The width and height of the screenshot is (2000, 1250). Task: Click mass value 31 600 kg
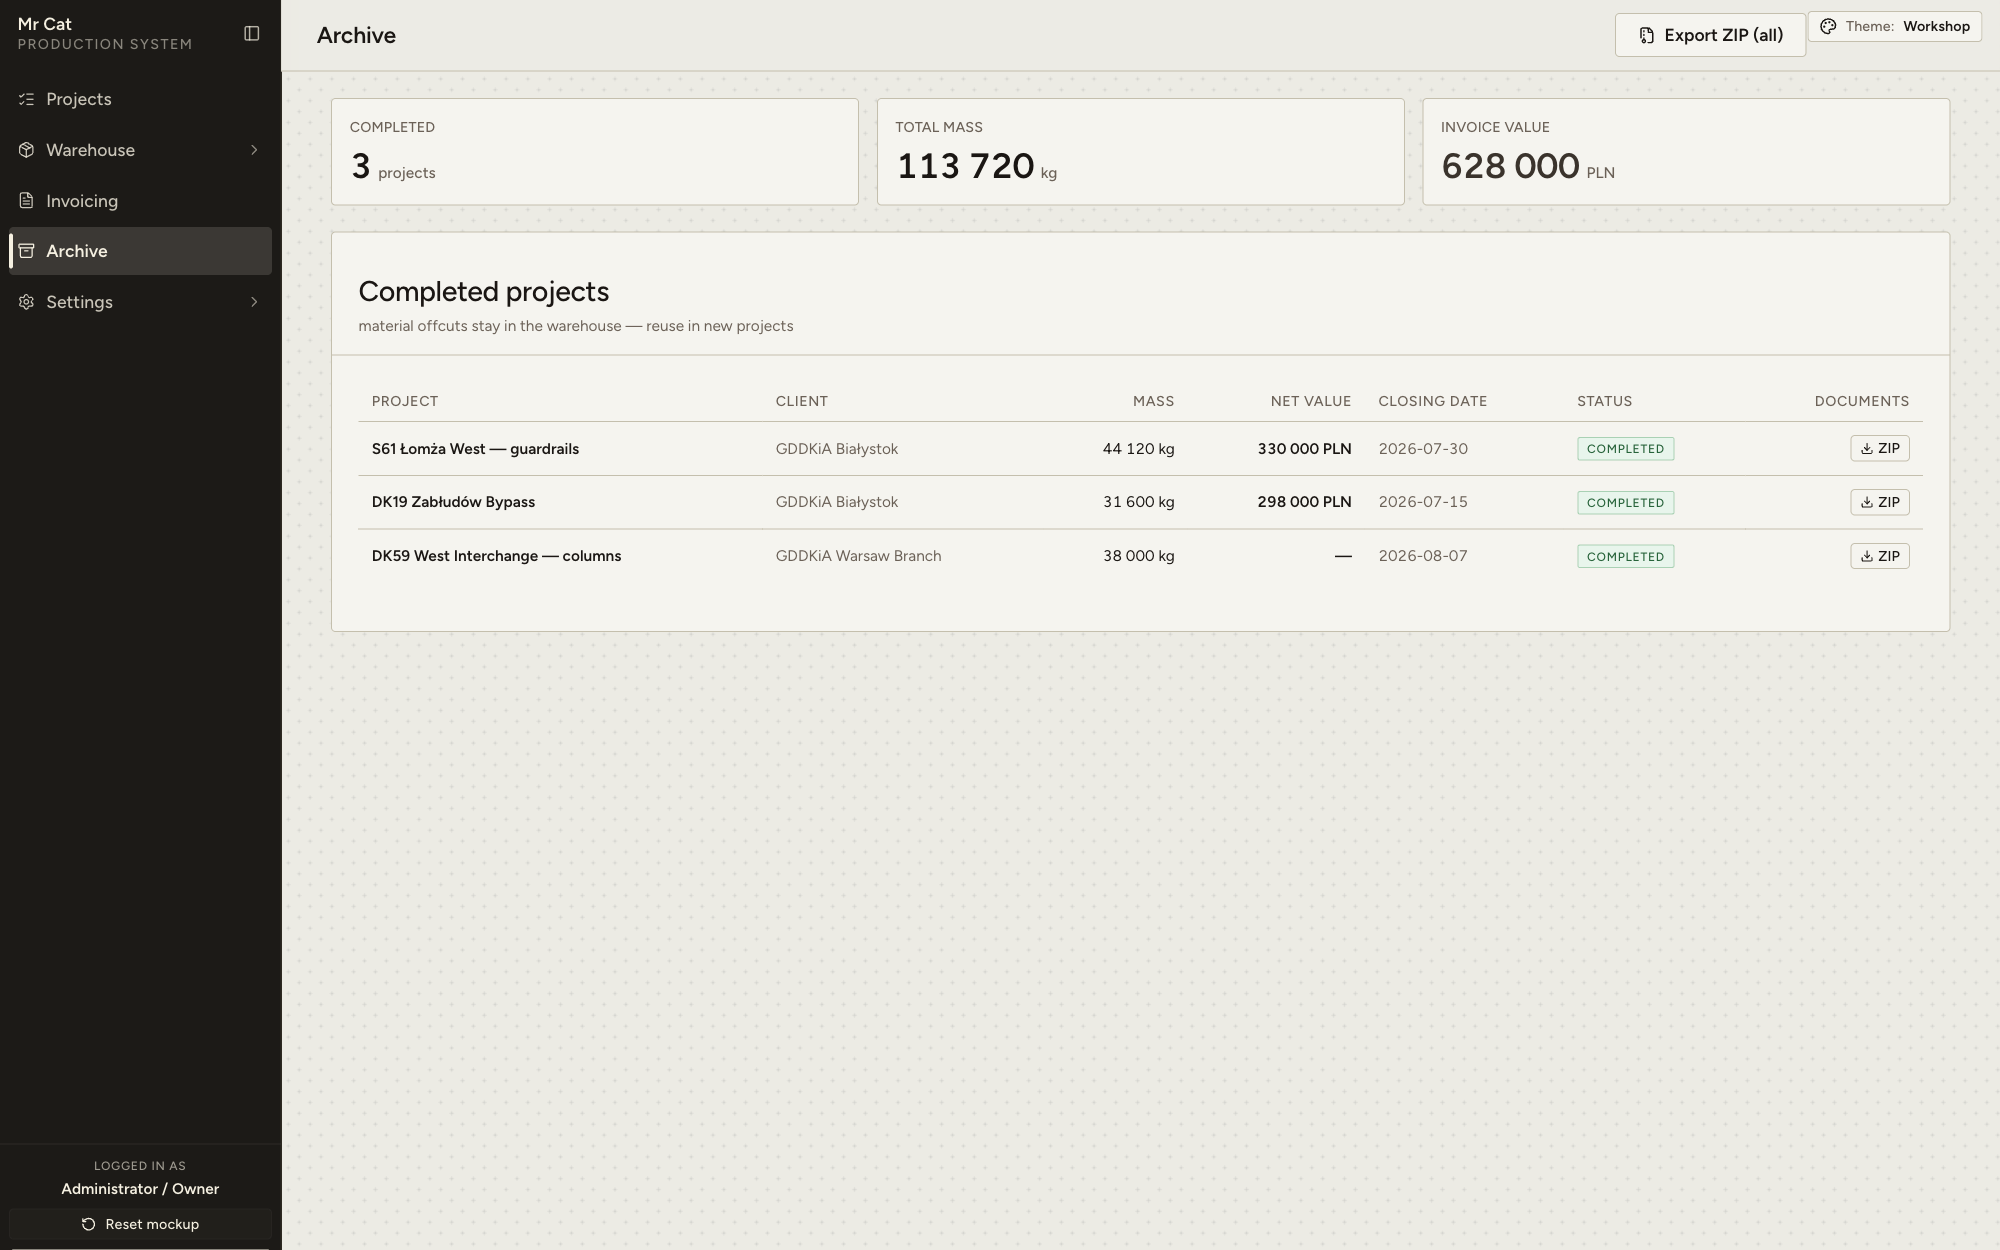click(1138, 502)
